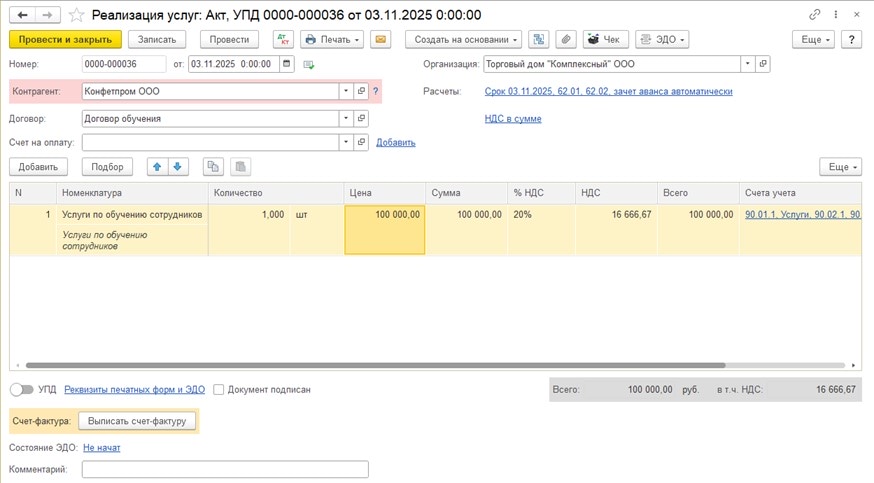Expand the Контрагент dropdown list
Viewport: 874px width, 483px height.
(346, 91)
